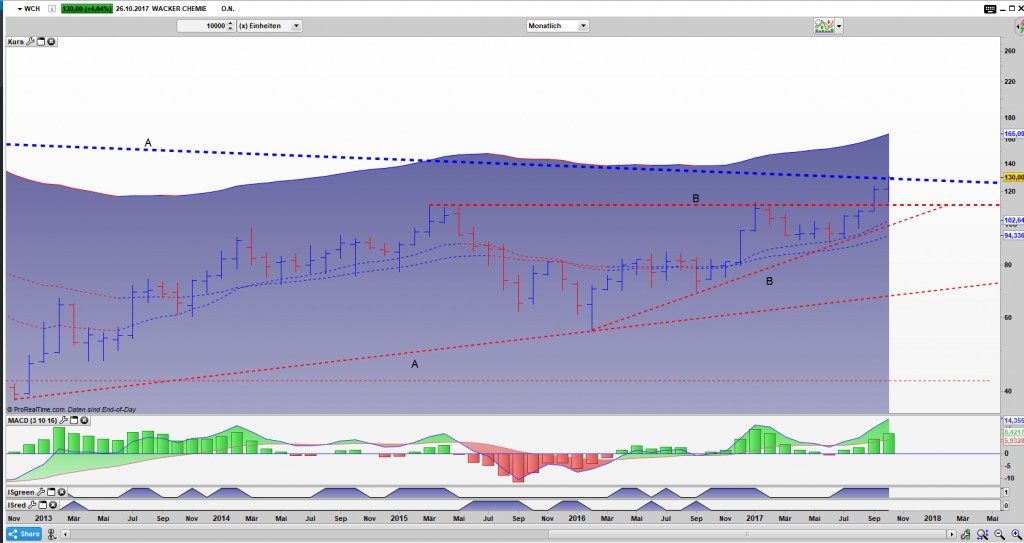This screenshot has height=543, width=1024.
Task: Click the Kurs panel title
Action: coord(16,42)
